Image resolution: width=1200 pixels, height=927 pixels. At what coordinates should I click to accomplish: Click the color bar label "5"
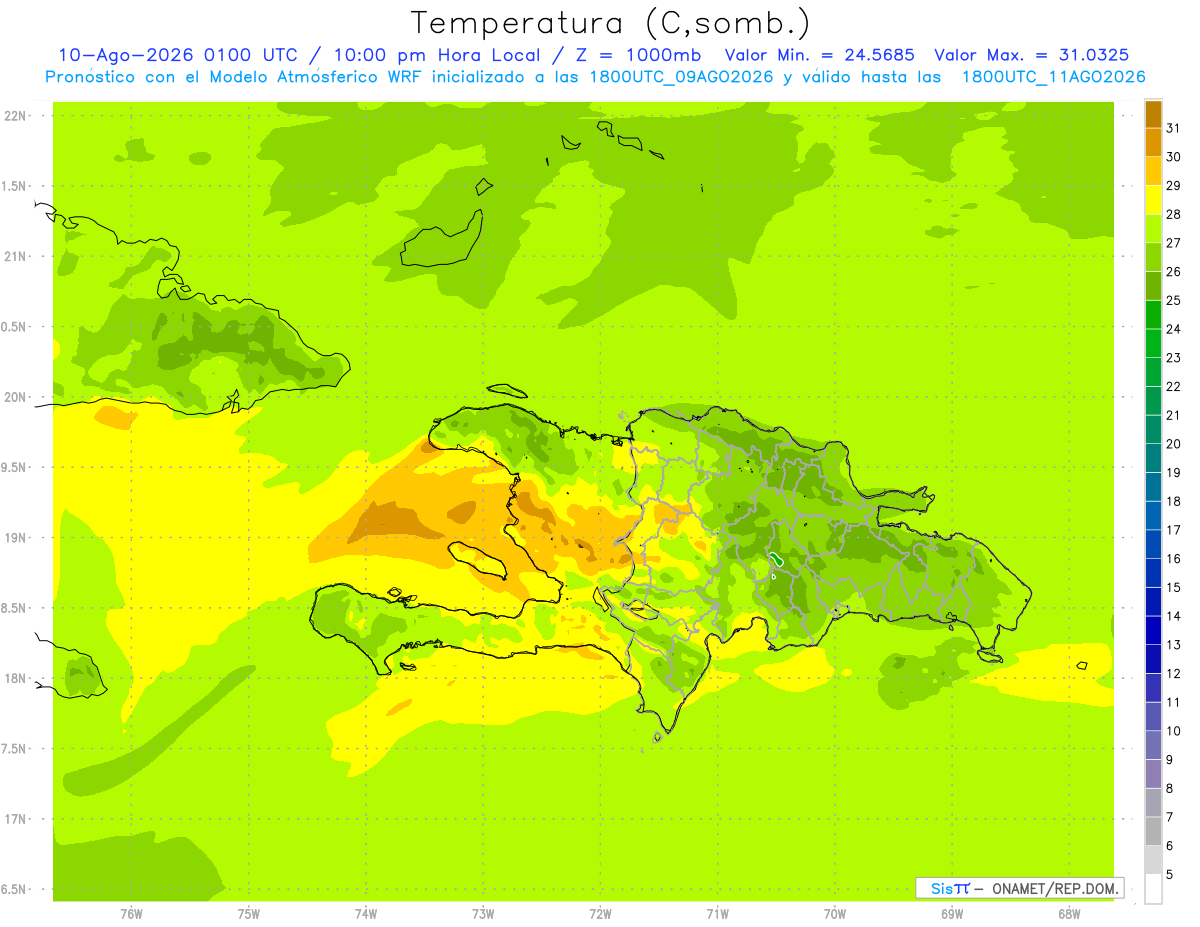coord(1170,875)
